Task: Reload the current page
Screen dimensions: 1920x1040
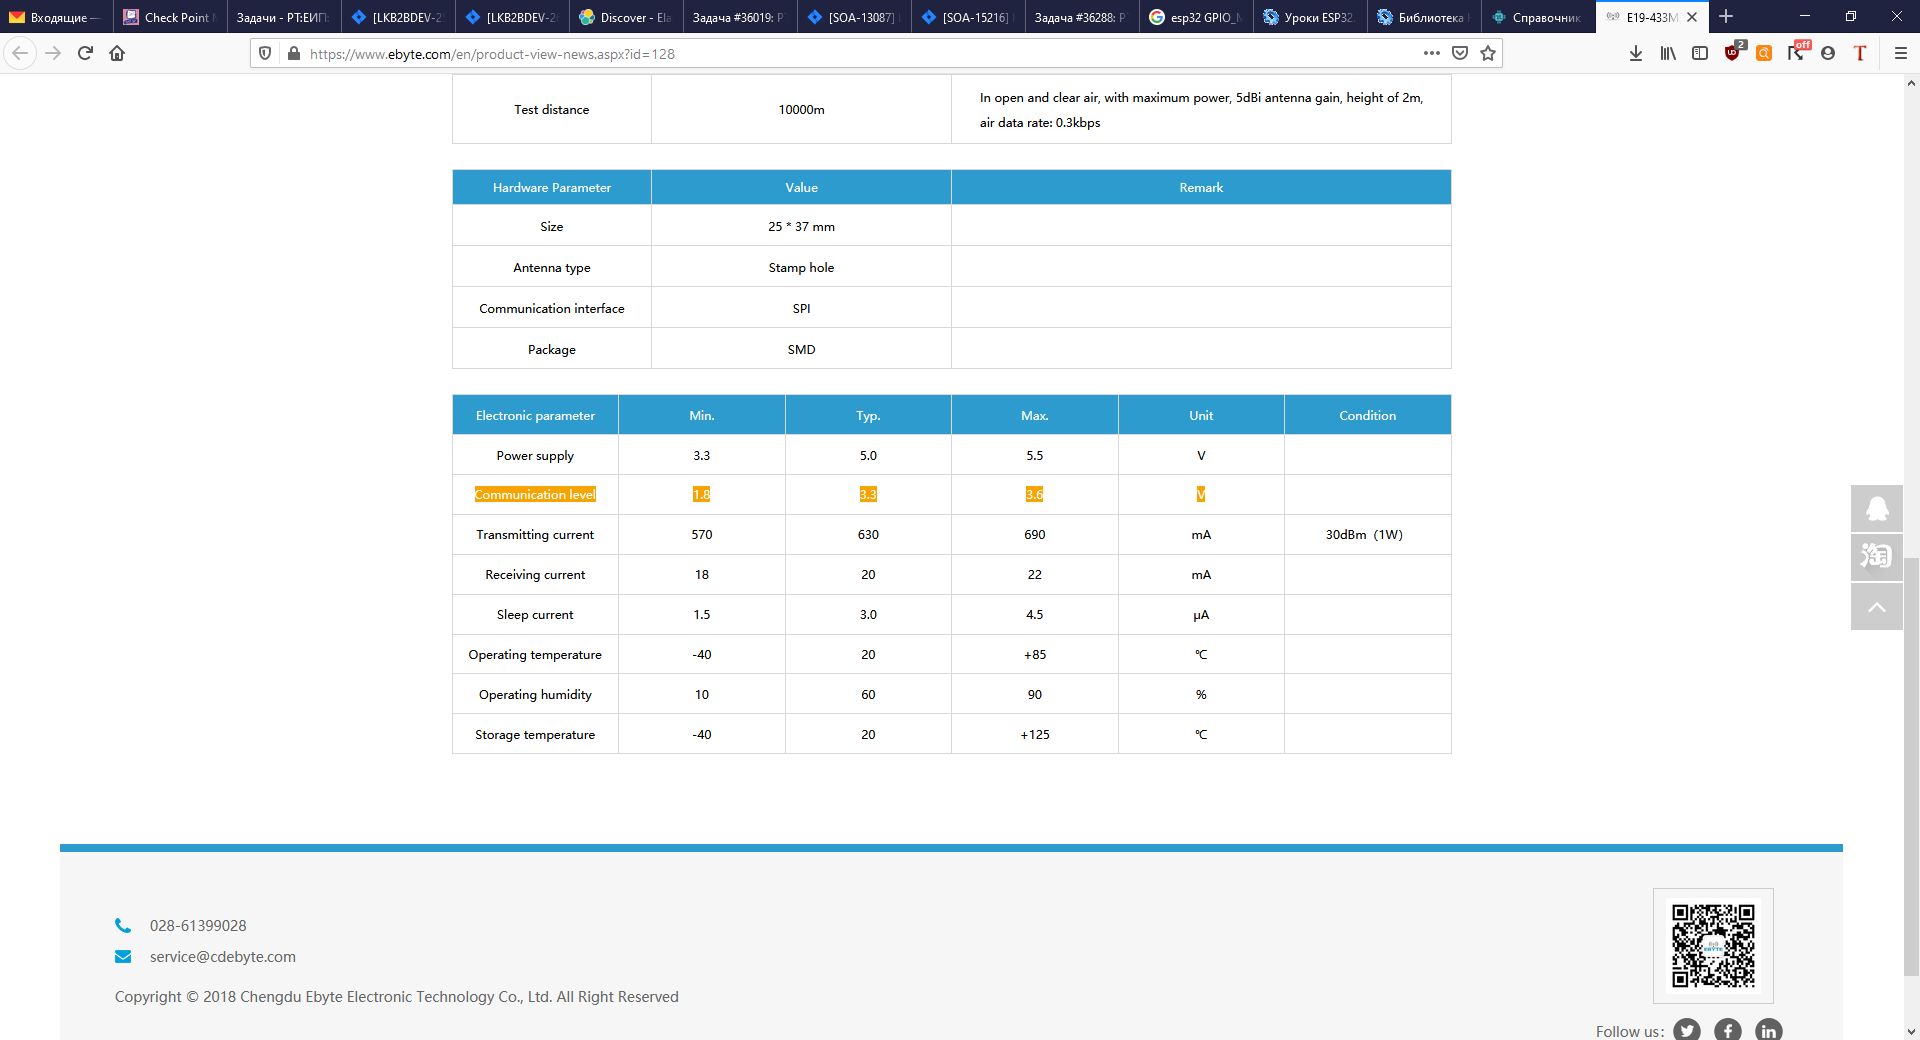Action: click(x=85, y=53)
